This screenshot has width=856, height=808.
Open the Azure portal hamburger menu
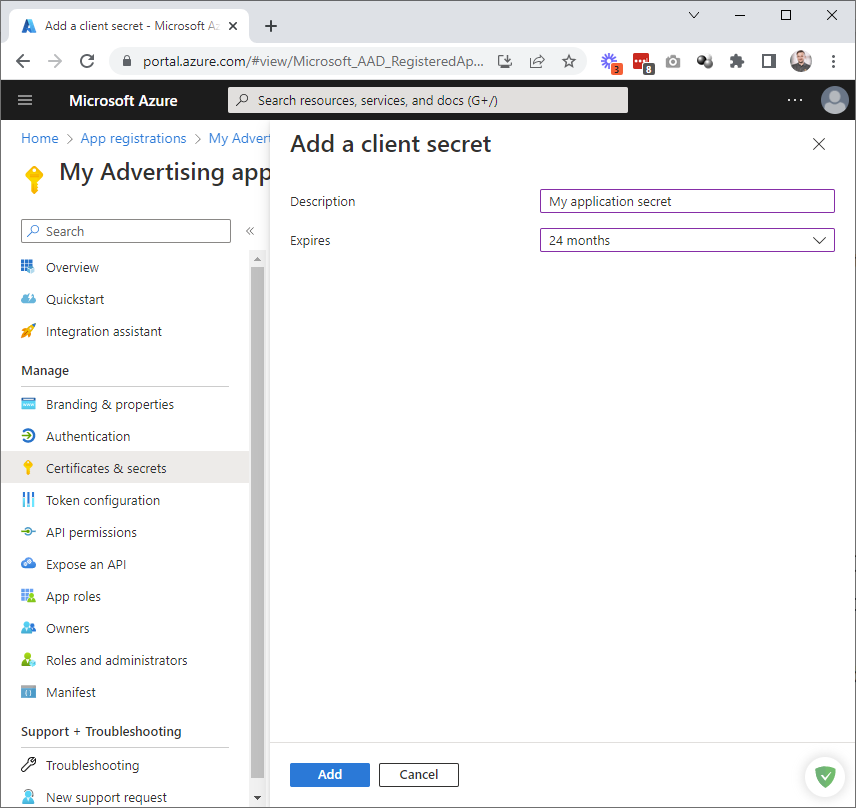click(25, 100)
